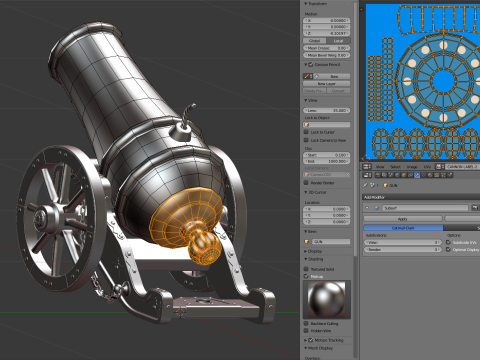480x360 pixels.
Task: Collapse the View panel
Action: point(306,100)
